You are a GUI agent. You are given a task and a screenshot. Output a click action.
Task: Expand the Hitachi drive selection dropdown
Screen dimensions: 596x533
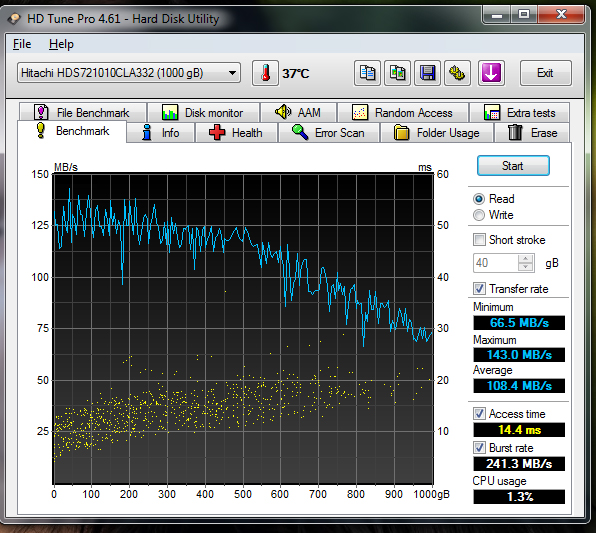pos(129,73)
